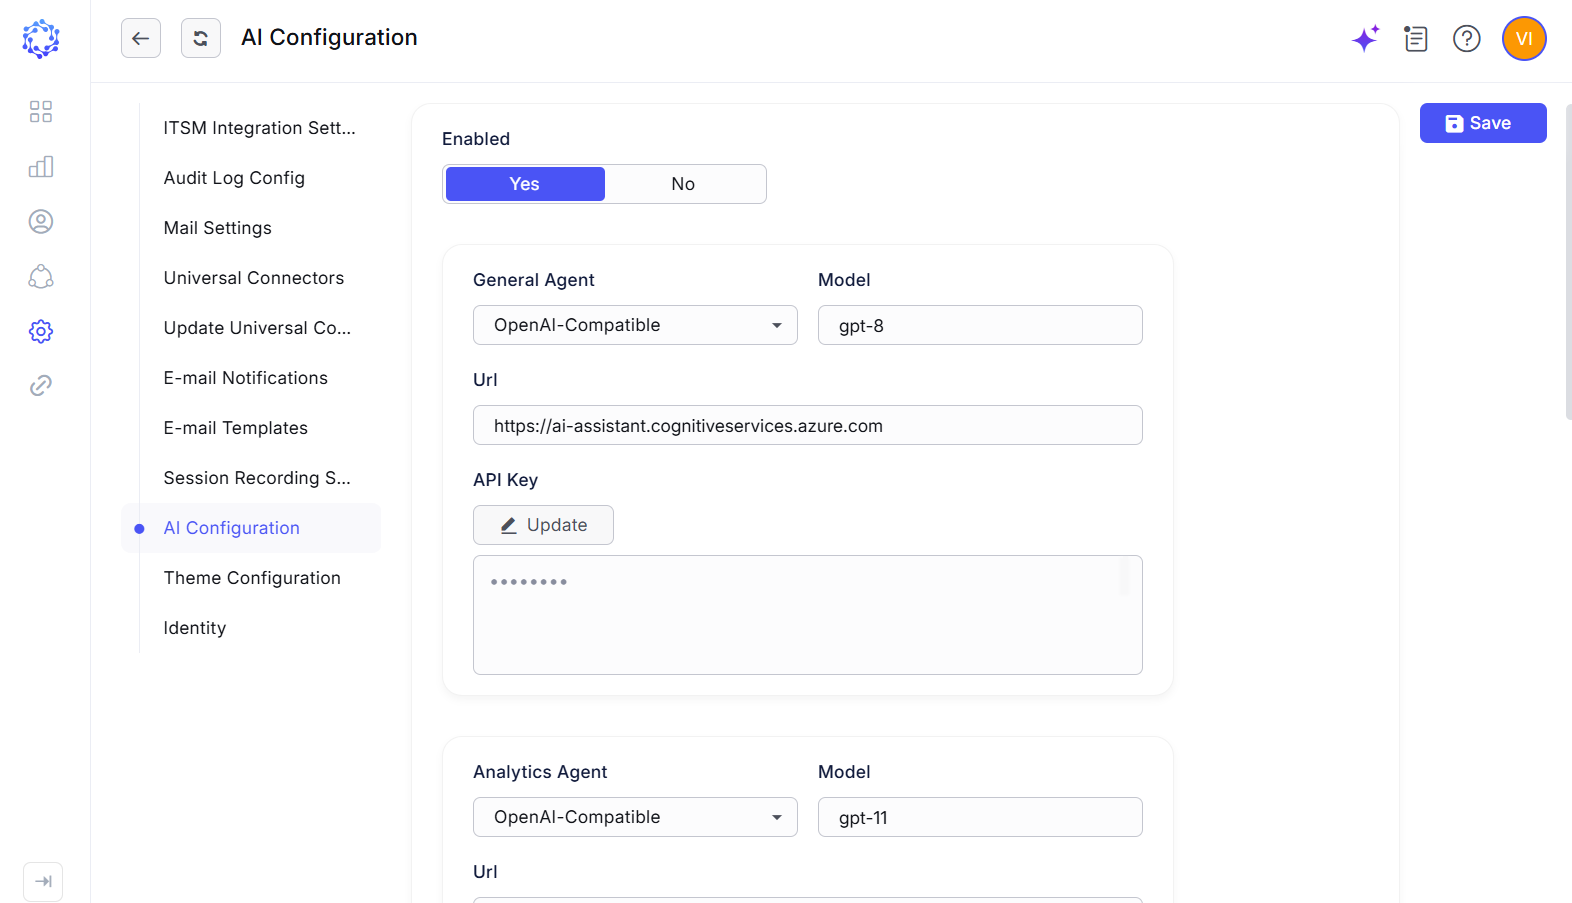Set Enabled to Yes
Image resolution: width=1572 pixels, height=903 pixels.
point(525,184)
